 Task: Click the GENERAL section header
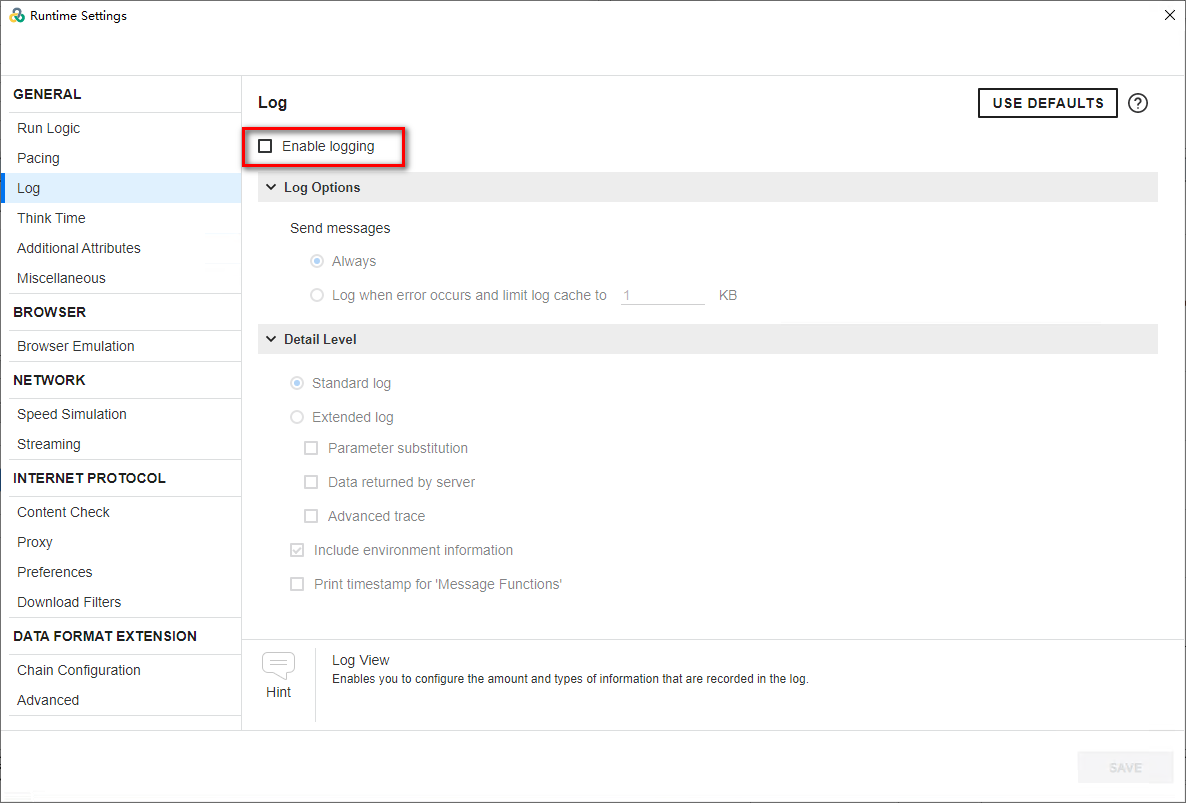tap(47, 95)
